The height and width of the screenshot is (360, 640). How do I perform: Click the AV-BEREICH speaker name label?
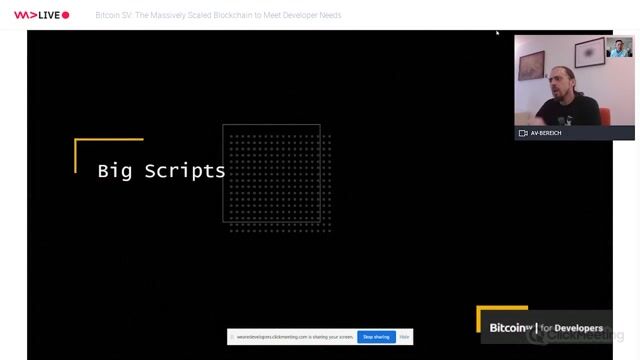pyautogui.click(x=546, y=133)
